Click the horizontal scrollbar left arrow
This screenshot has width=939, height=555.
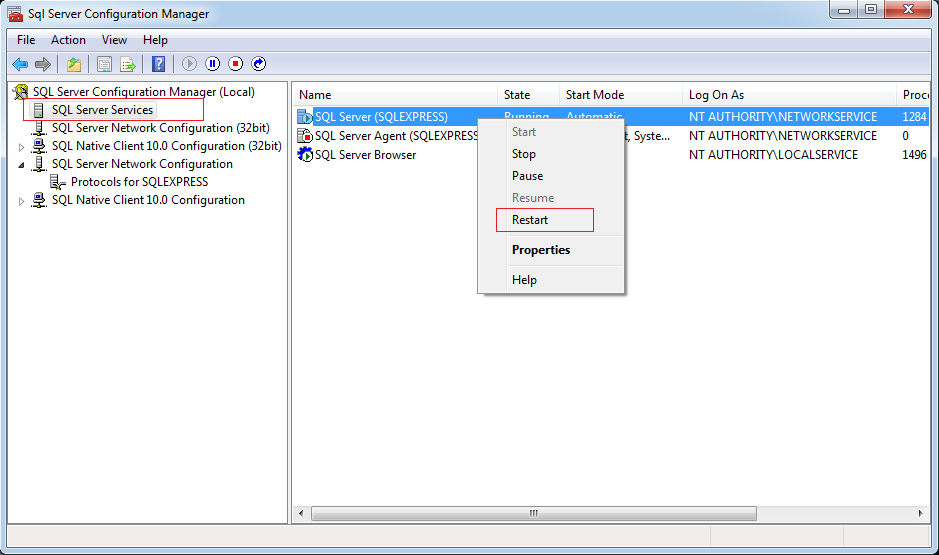pyautogui.click(x=301, y=514)
